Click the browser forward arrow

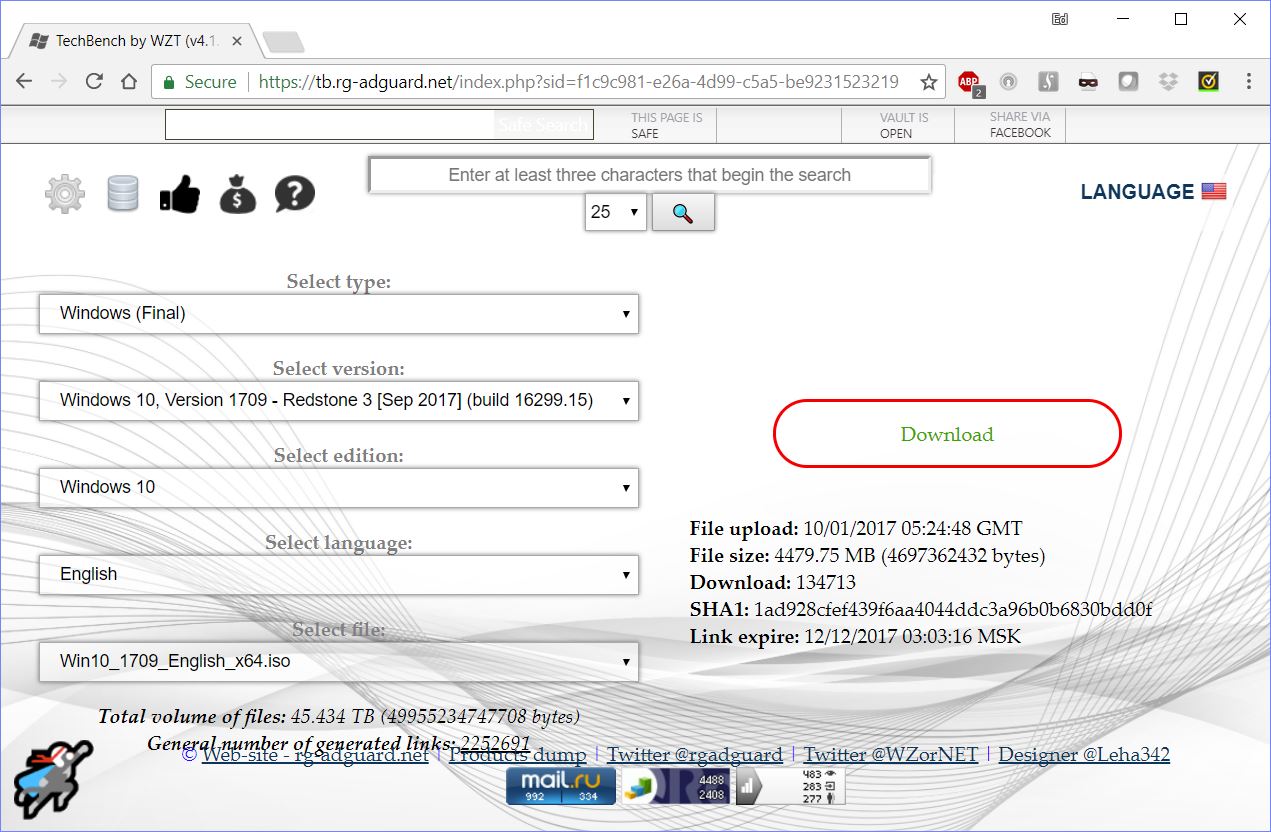[x=59, y=82]
